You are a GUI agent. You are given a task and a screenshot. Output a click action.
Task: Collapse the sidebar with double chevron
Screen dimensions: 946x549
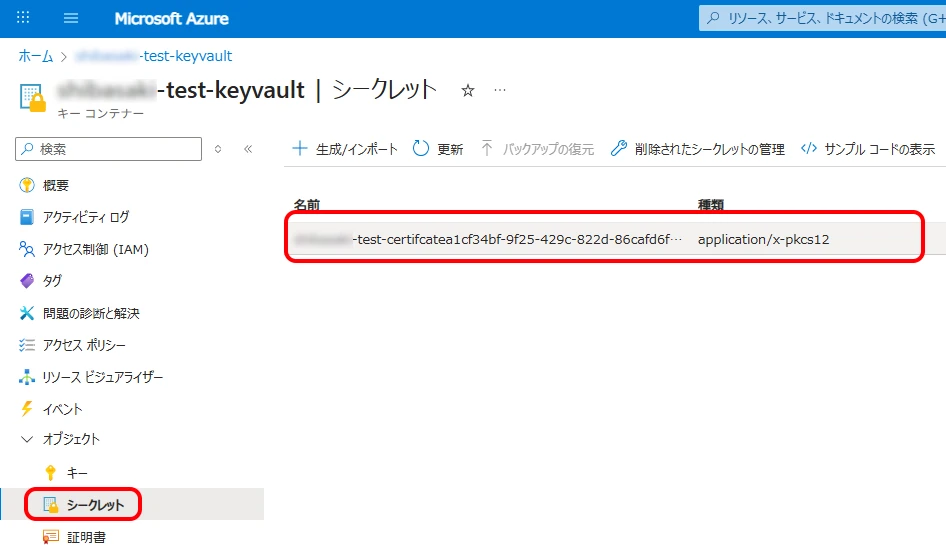point(248,149)
